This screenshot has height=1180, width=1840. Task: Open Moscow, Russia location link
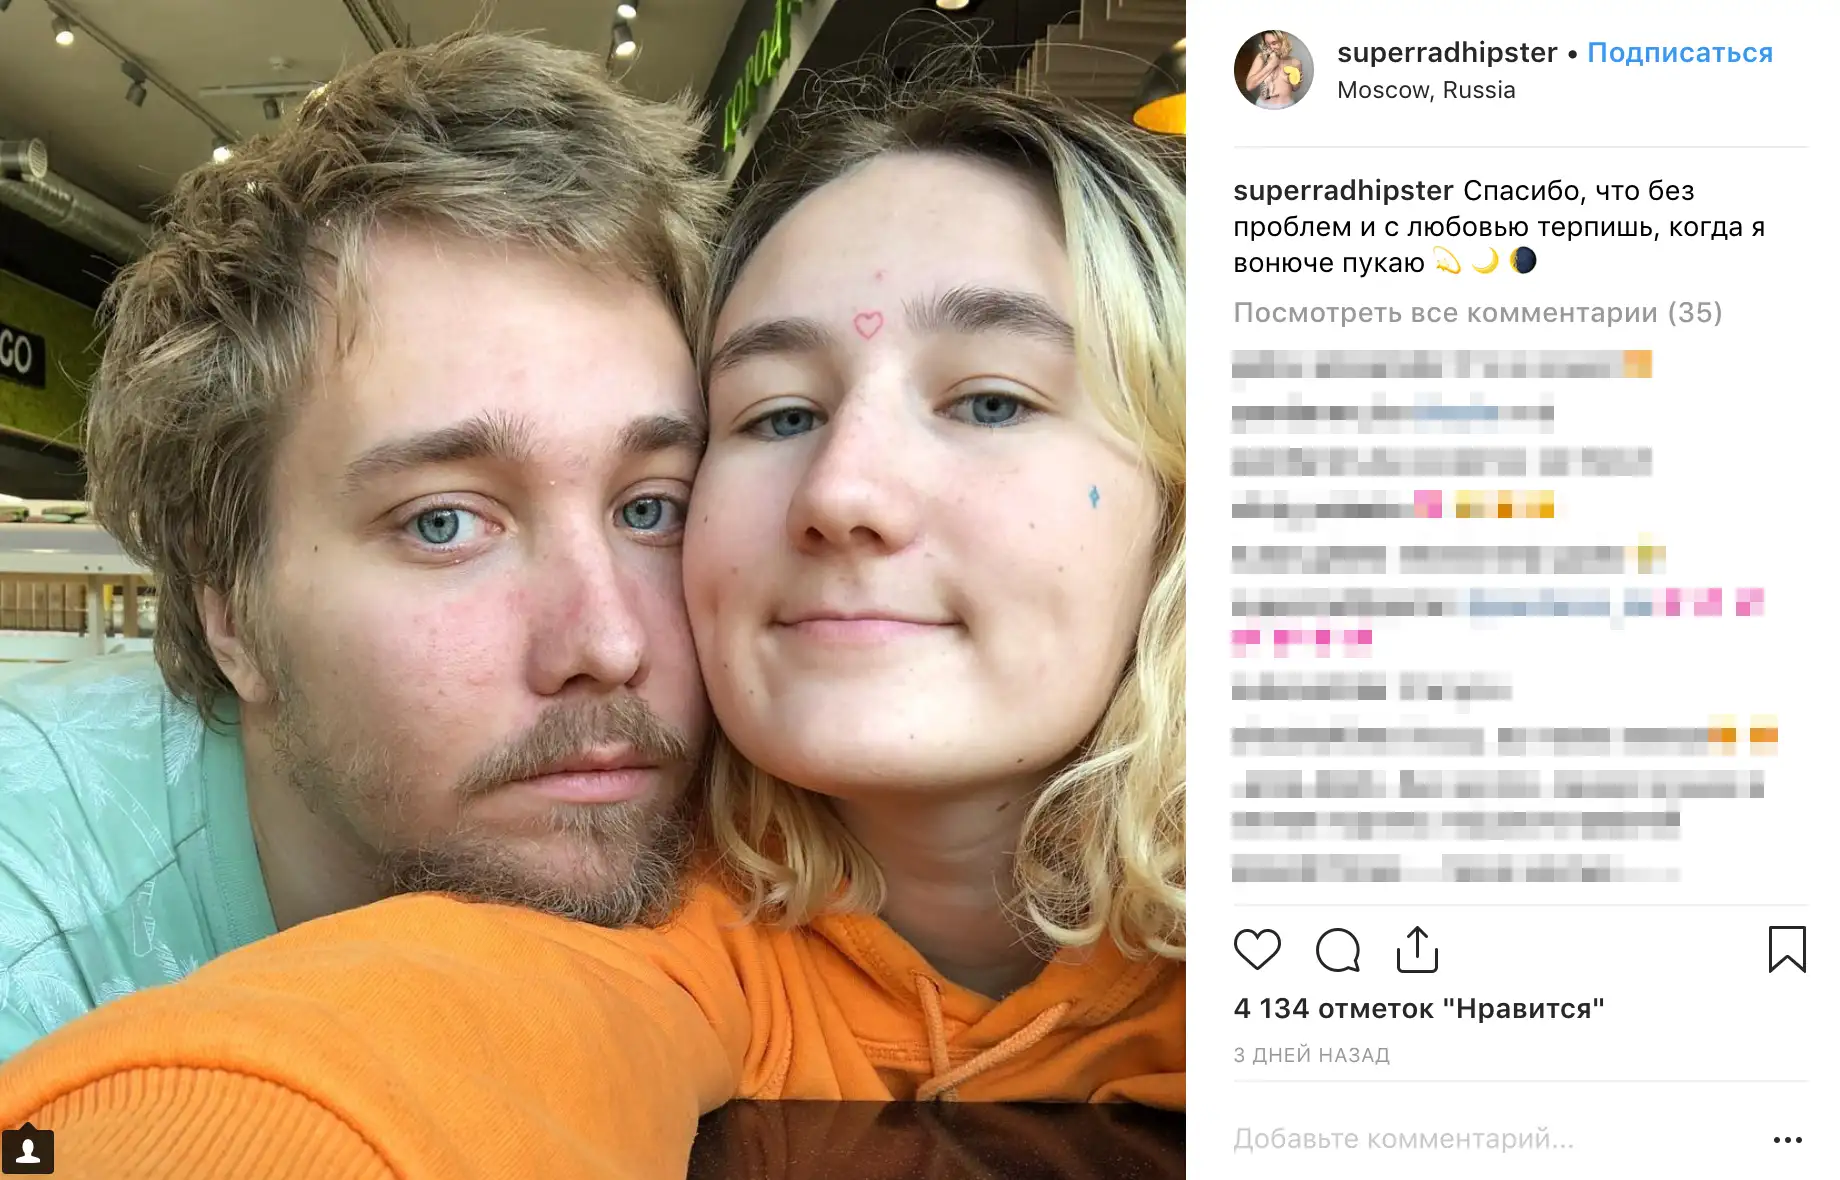coord(1426,90)
